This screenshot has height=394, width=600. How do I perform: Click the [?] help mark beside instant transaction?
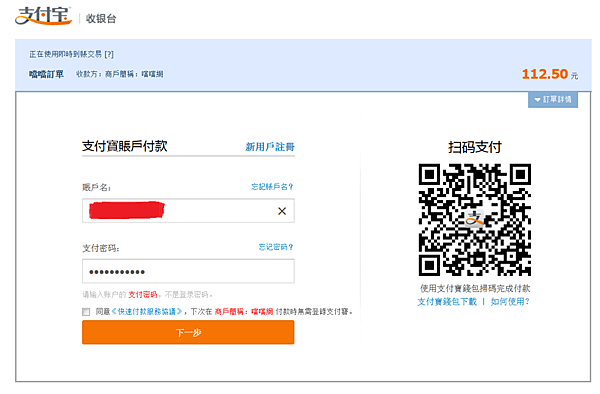(109, 54)
